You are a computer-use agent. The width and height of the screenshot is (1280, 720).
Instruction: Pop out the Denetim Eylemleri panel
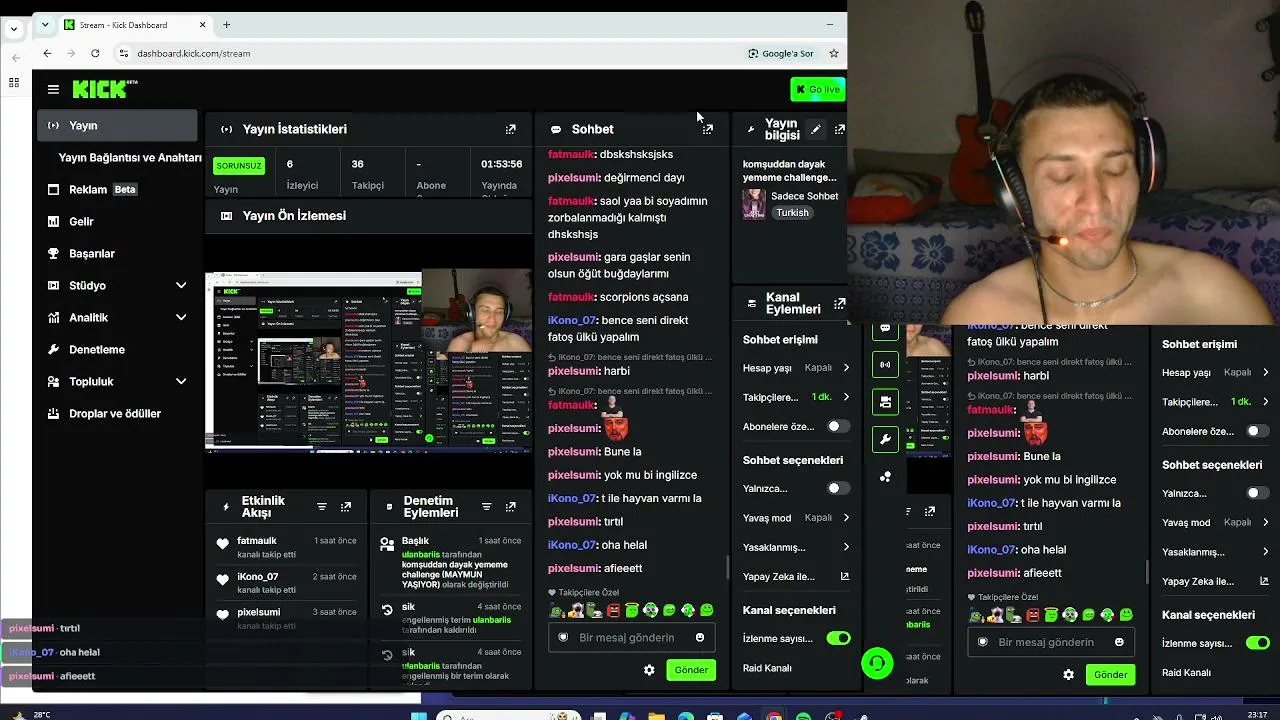click(510, 507)
